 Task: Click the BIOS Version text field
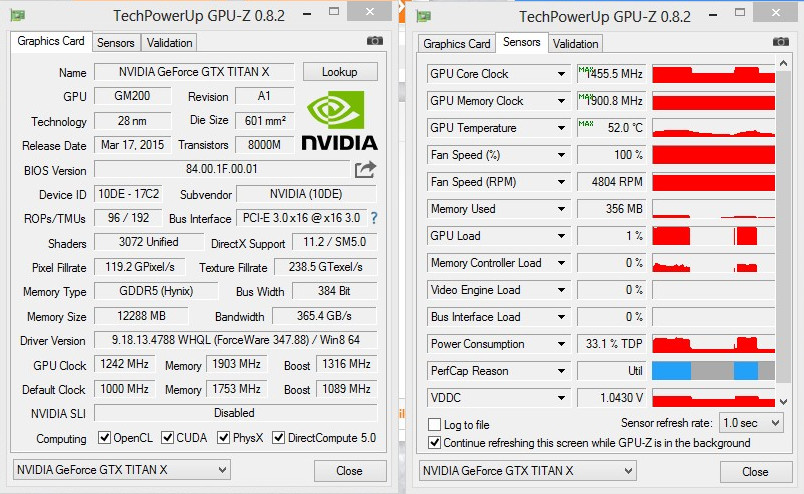[x=222, y=170]
